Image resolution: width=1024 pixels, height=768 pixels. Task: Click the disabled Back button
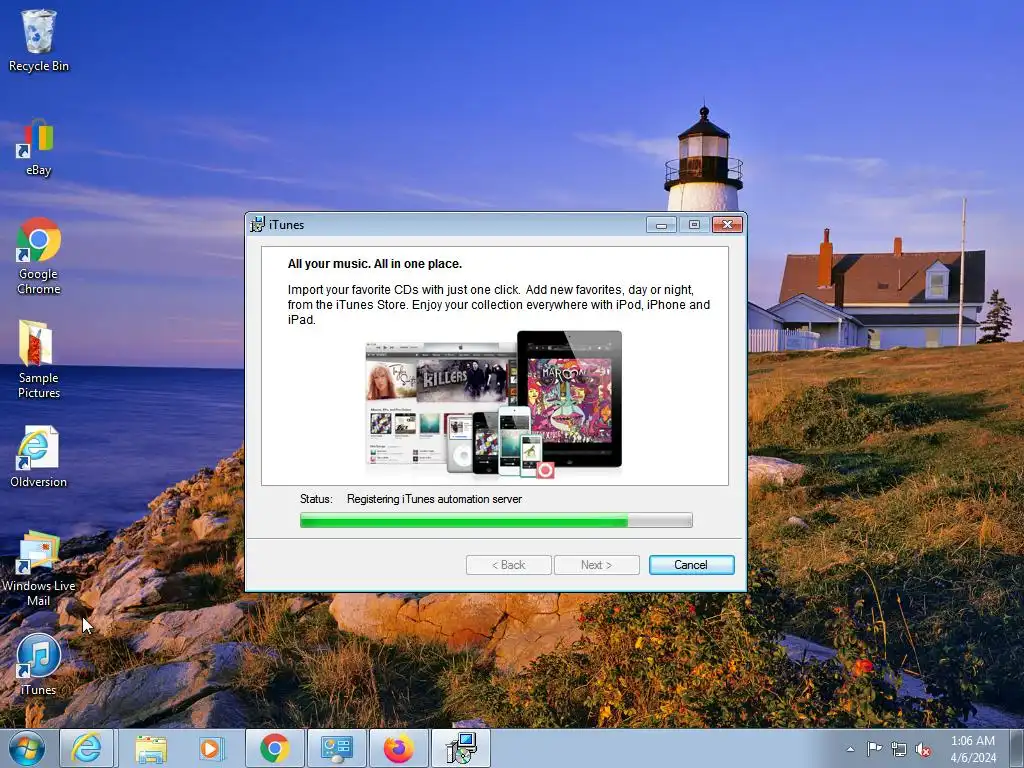(508, 565)
